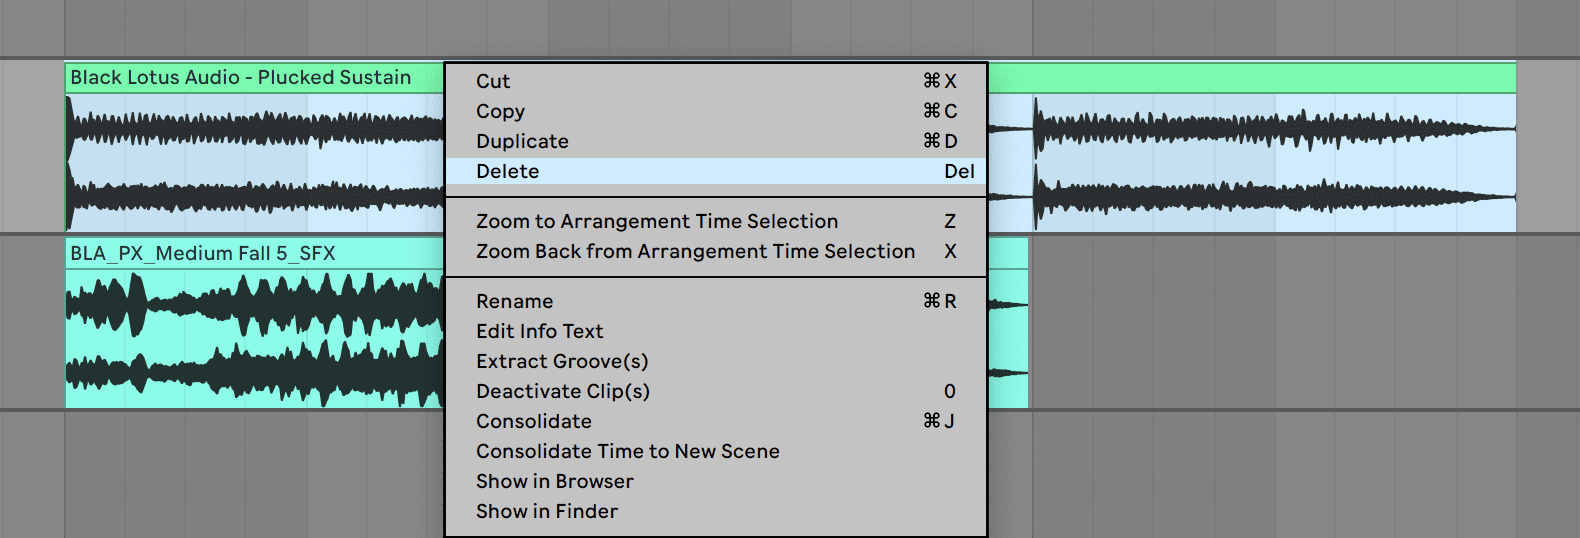Choose Consolidate from the menu
The height and width of the screenshot is (538, 1580).
(x=716, y=421)
